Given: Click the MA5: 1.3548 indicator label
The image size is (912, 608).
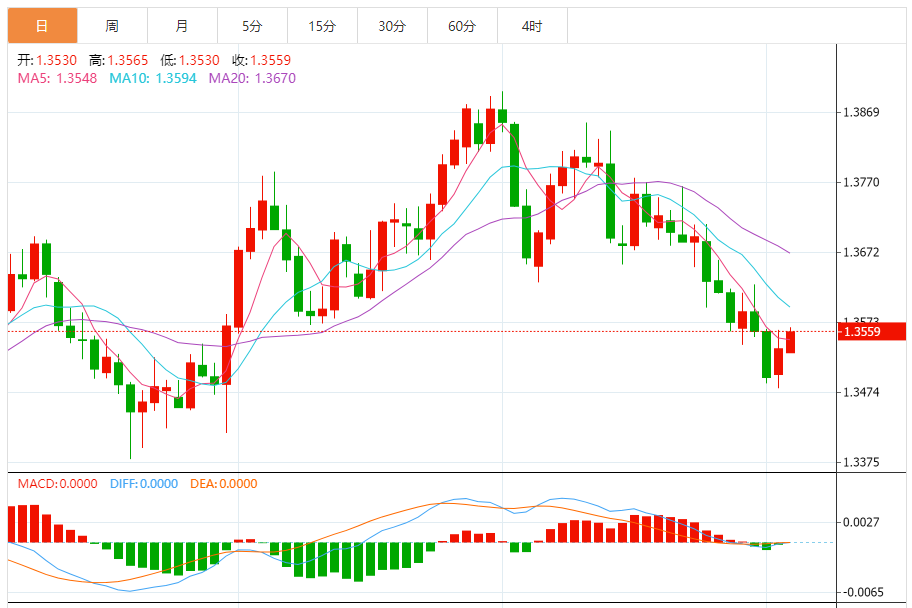Looking at the screenshot, I should pos(57,78).
